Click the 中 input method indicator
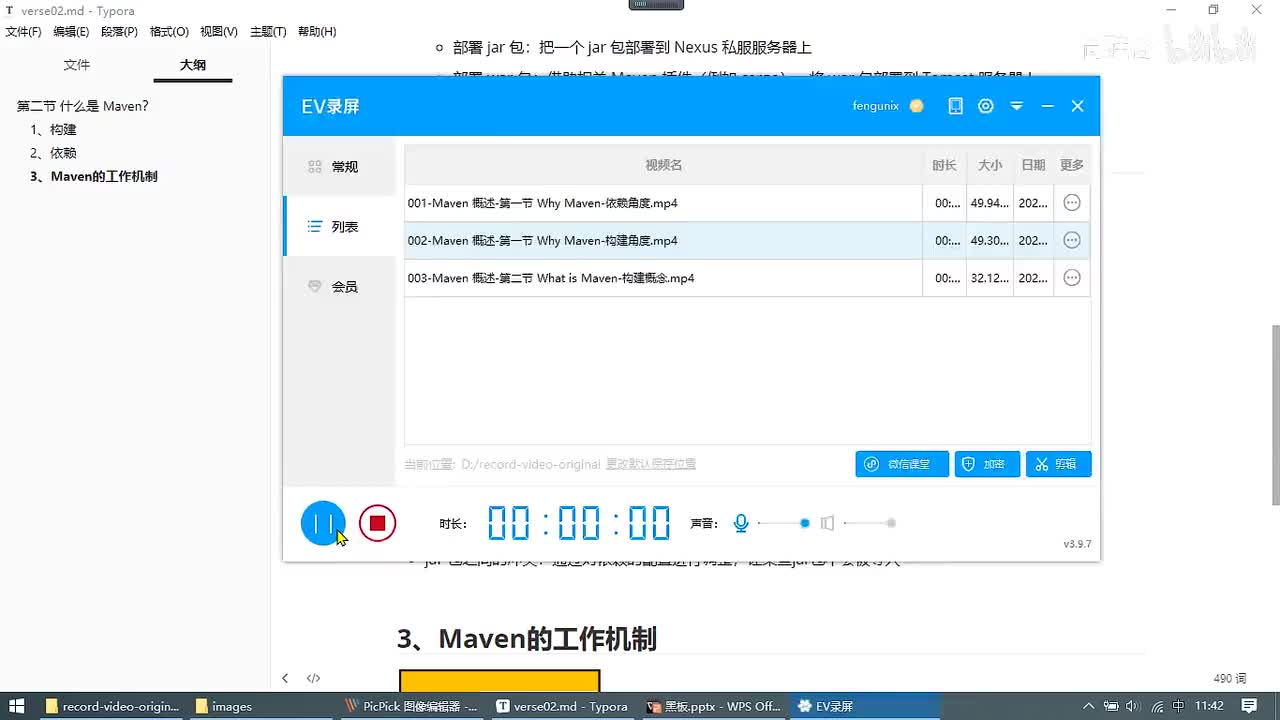Viewport: 1280px width, 720px height. 1179,706
